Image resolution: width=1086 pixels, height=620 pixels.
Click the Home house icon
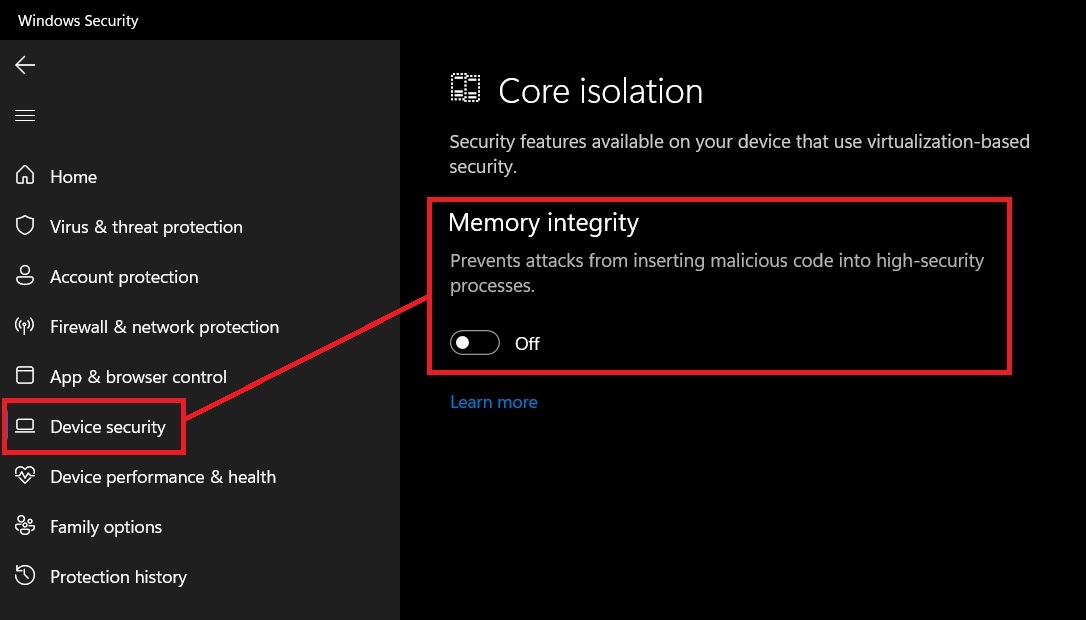coord(25,175)
